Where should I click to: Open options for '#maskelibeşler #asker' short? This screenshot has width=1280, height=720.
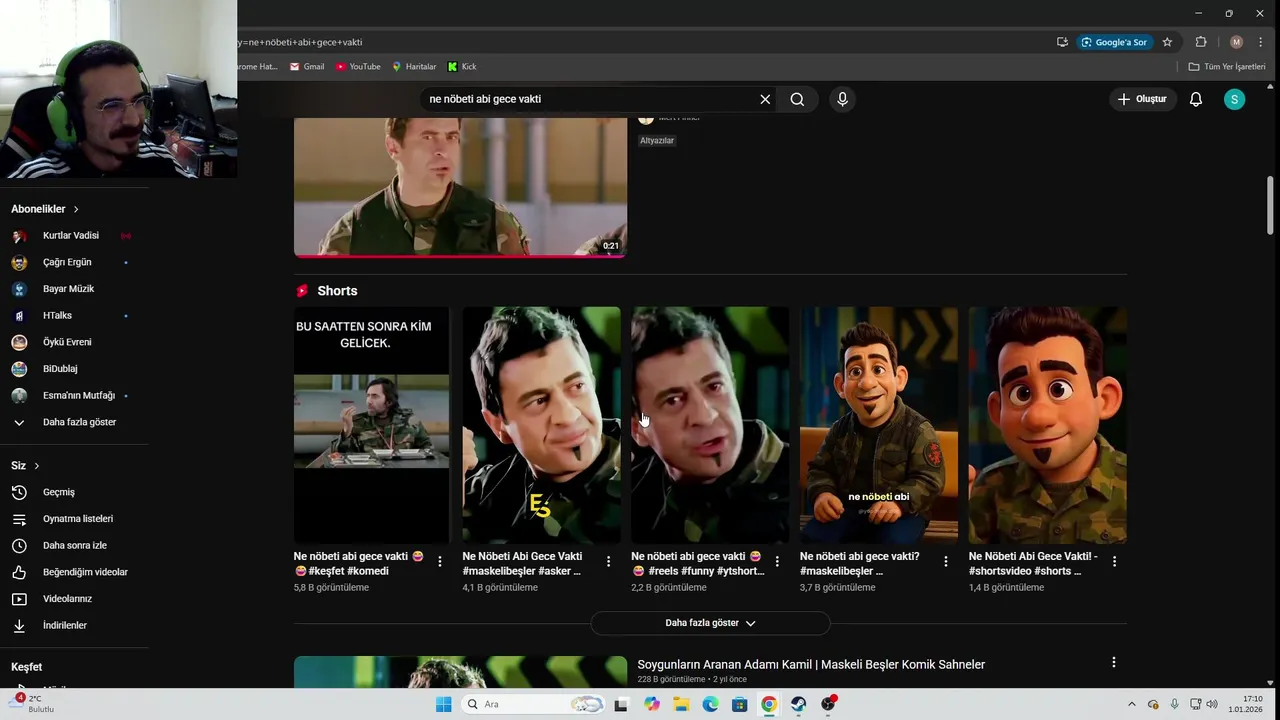point(608,562)
